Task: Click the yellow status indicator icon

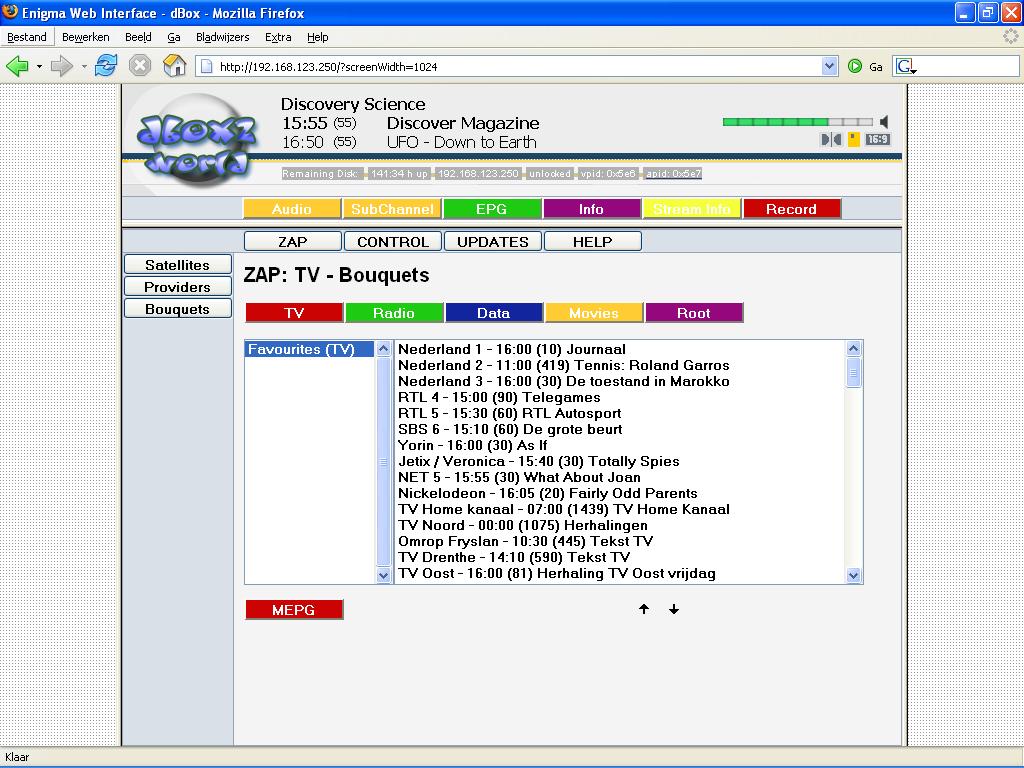Action: point(854,140)
